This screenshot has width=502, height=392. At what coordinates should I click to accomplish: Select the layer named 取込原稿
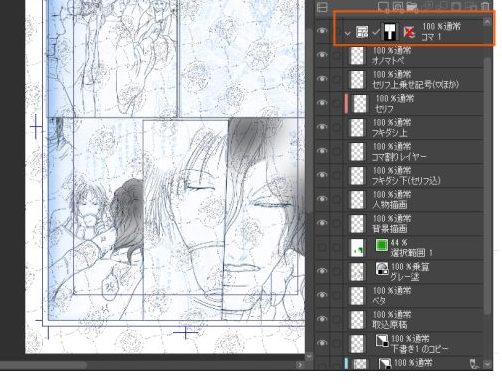(389, 324)
